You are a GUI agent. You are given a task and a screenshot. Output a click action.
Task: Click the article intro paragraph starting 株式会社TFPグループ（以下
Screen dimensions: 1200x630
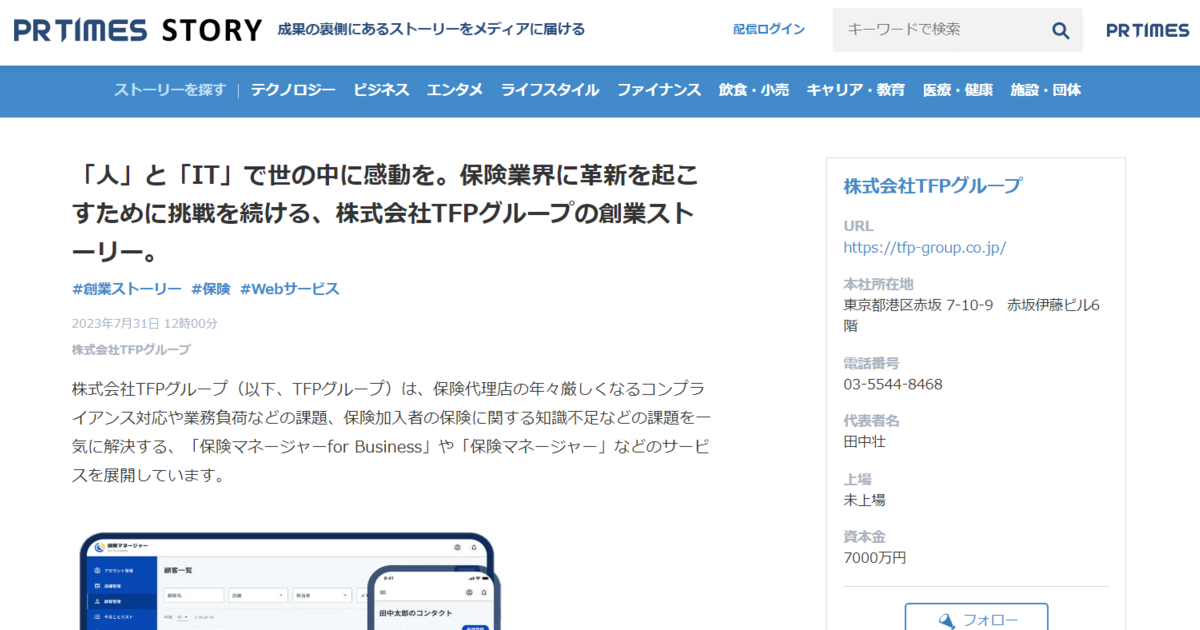coord(391,431)
